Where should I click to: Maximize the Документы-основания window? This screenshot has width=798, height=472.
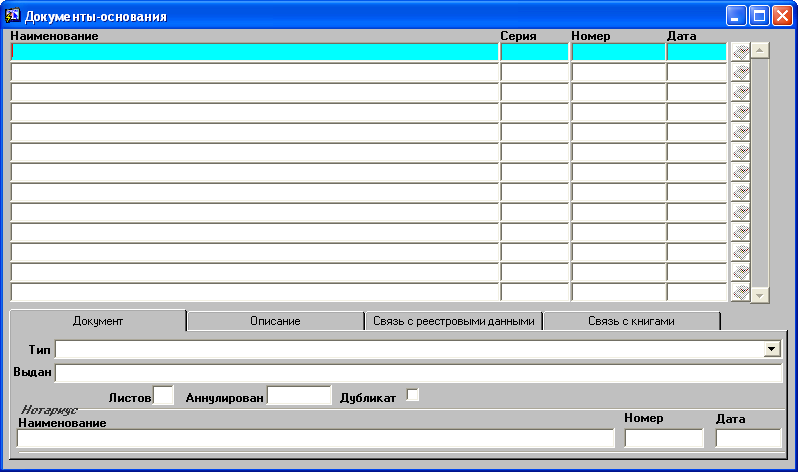(759, 16)
